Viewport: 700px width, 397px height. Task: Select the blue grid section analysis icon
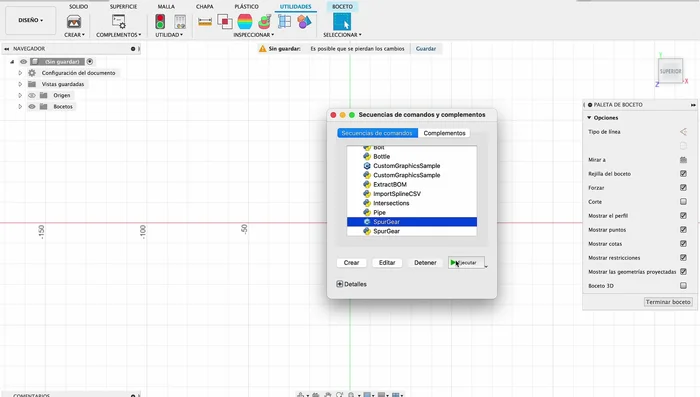(284, 21)
